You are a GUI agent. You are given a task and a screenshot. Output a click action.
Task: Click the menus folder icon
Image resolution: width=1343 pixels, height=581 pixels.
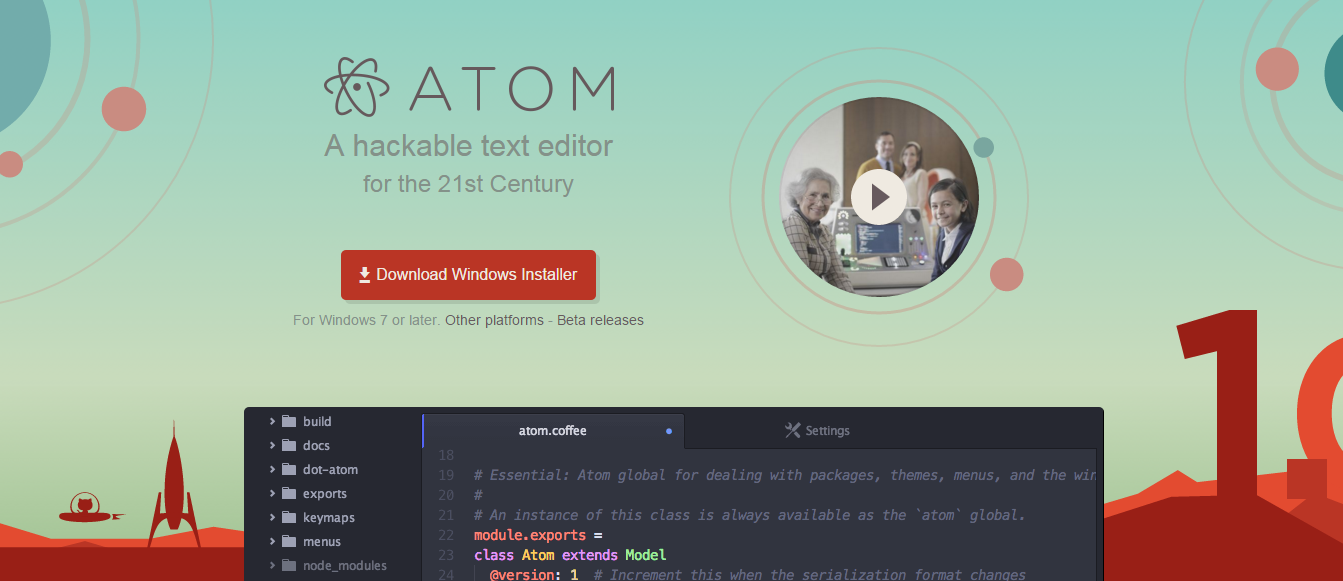click(x=289, y=541)
